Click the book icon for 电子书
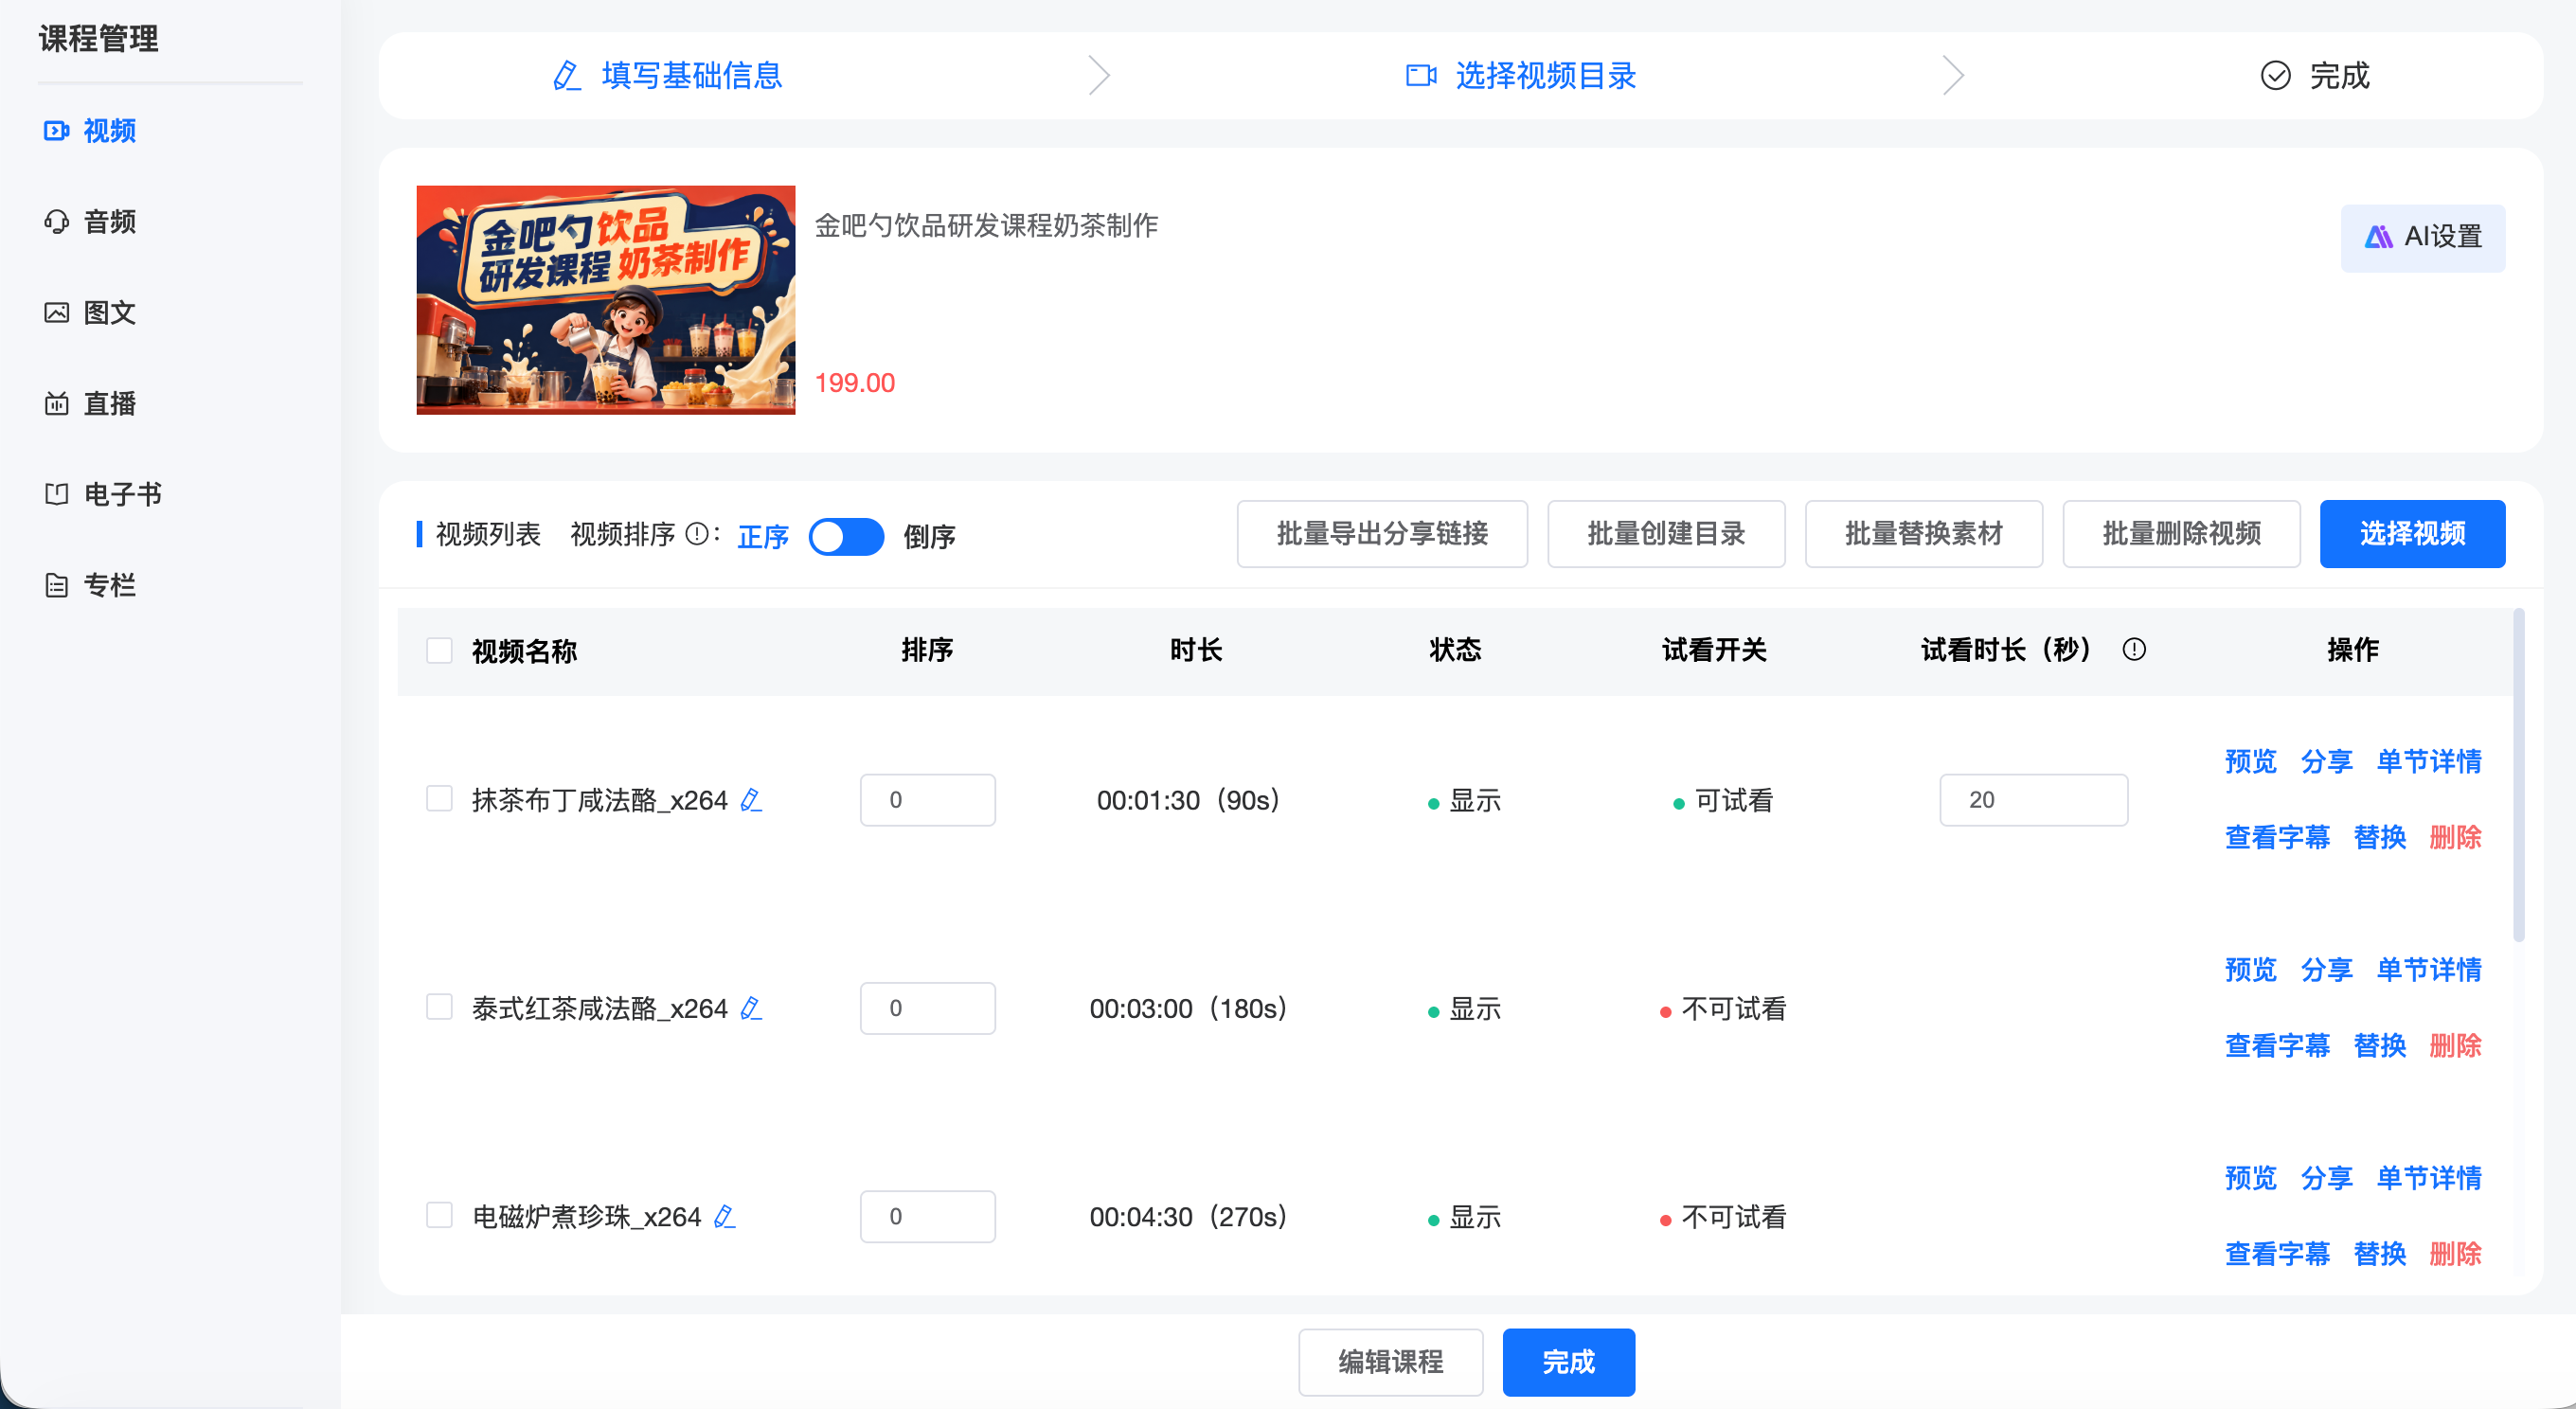This screenshot has width=2576, height=1409. [x=56, y=494]
